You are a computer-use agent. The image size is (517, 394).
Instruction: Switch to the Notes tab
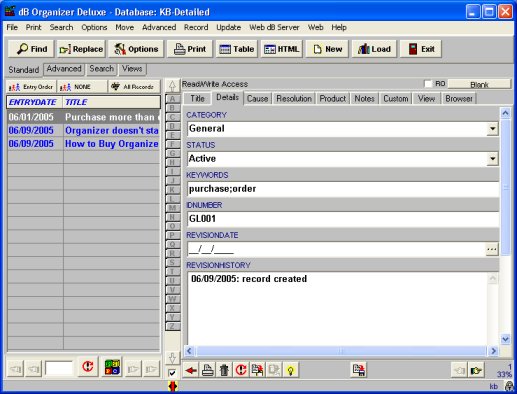[x=364, y=99]
